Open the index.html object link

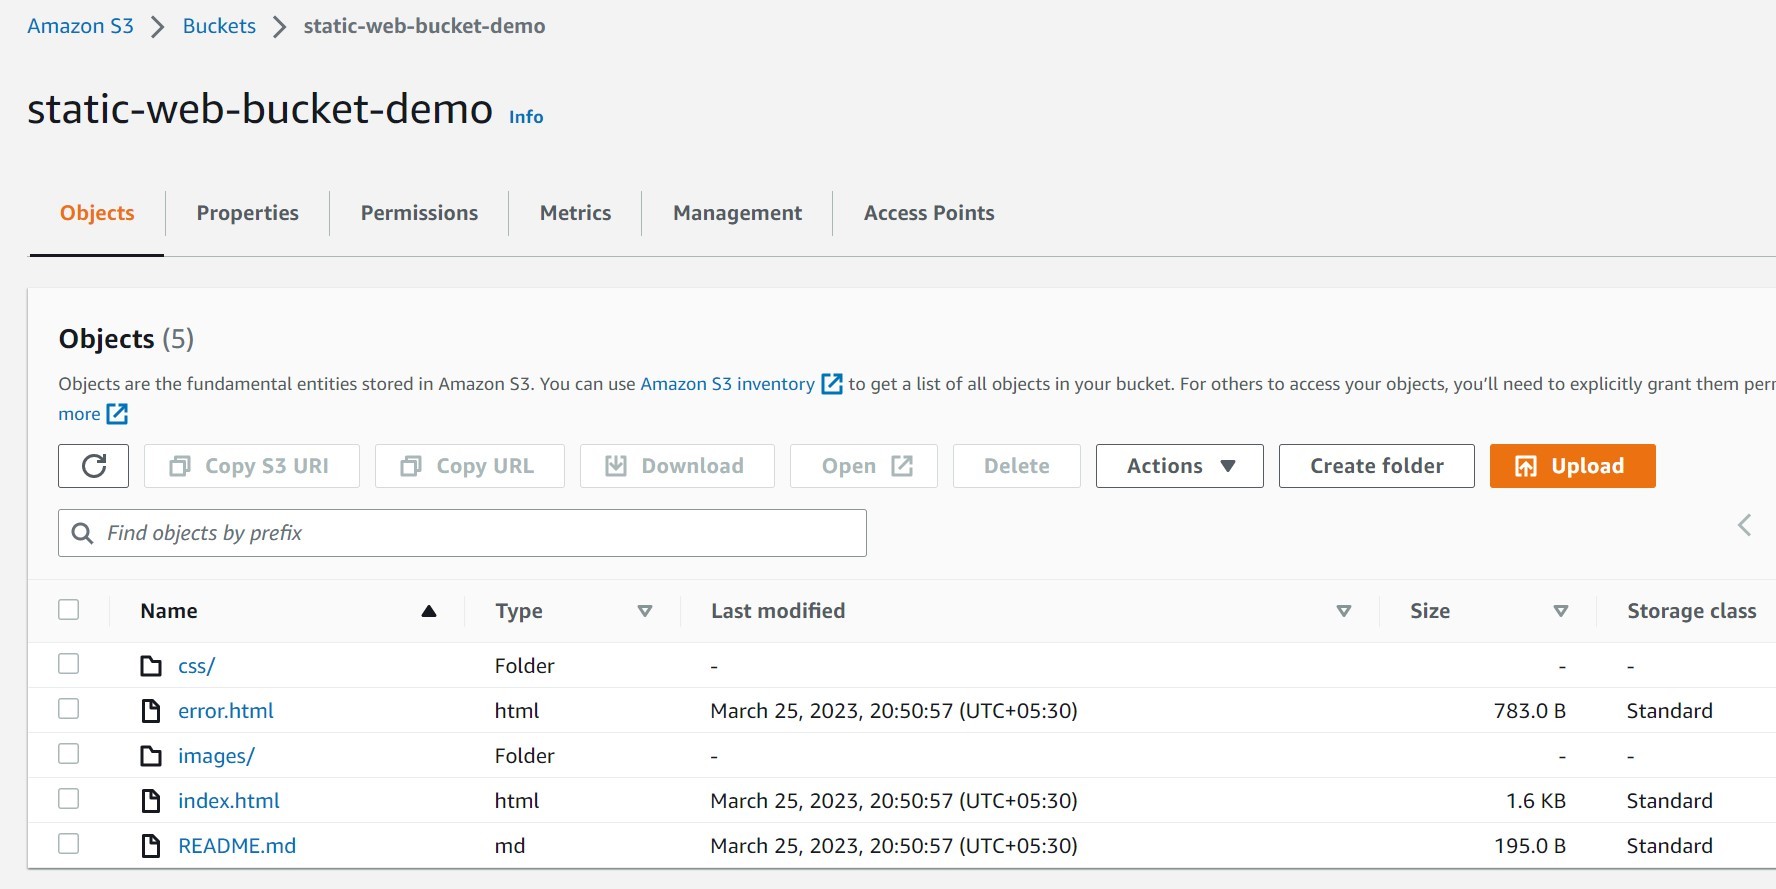coord(228,801)
